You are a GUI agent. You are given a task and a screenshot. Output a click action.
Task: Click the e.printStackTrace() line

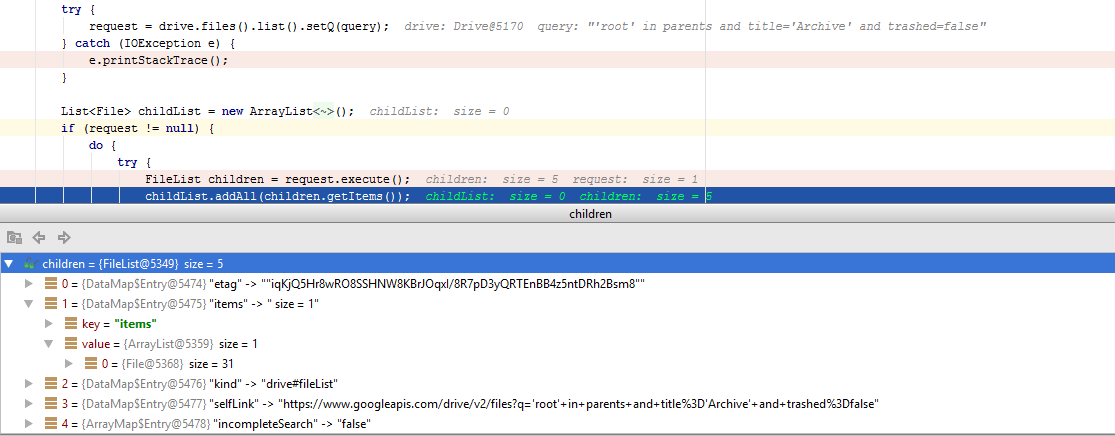pyautogui.click(x=558, y=60)
